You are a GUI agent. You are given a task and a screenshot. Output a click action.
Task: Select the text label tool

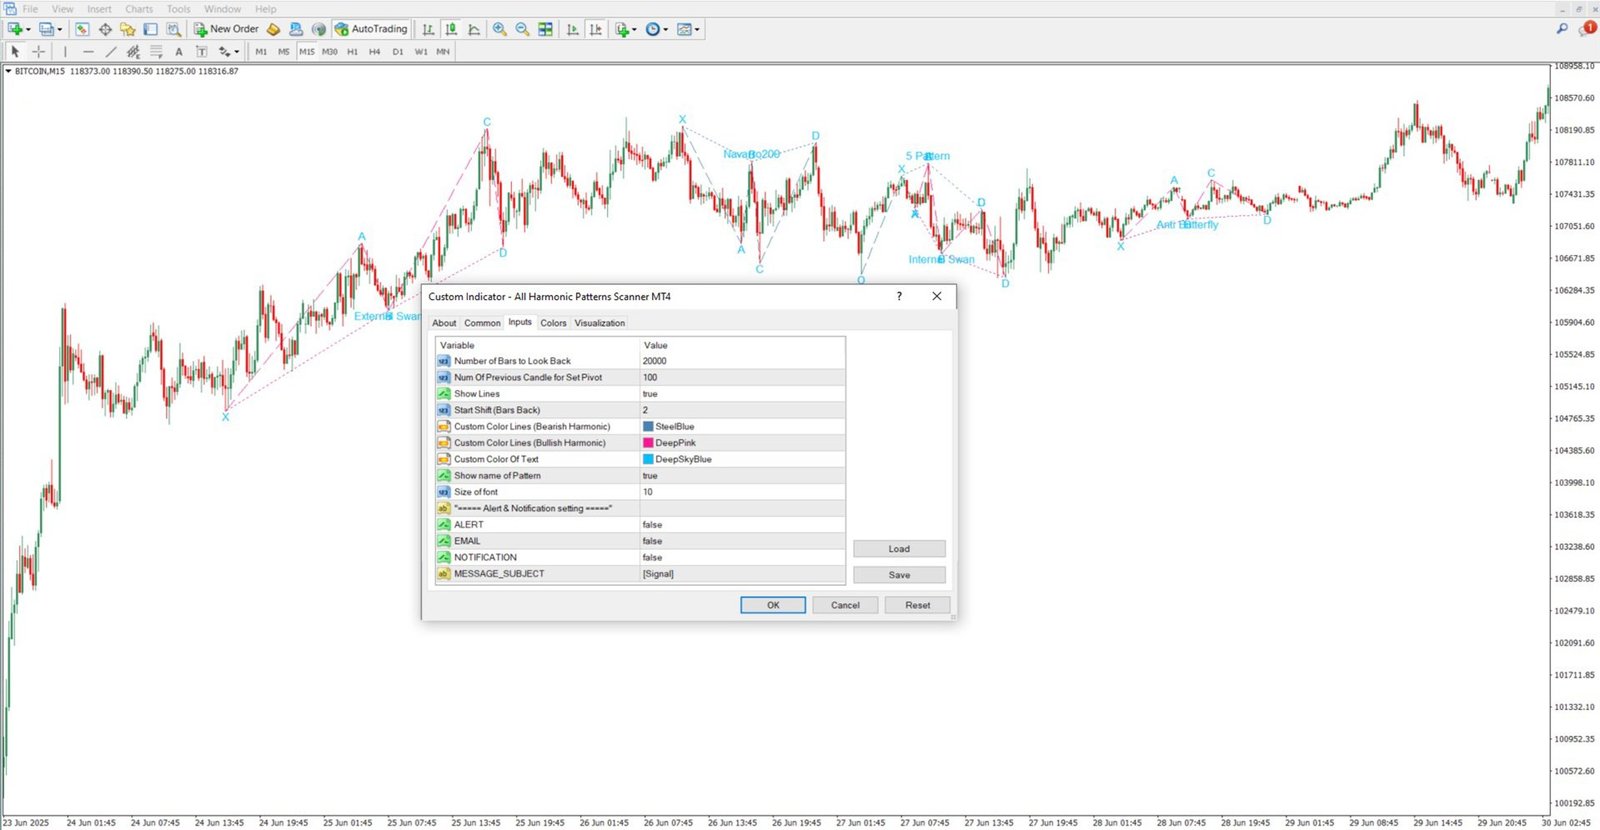(179, 51)
